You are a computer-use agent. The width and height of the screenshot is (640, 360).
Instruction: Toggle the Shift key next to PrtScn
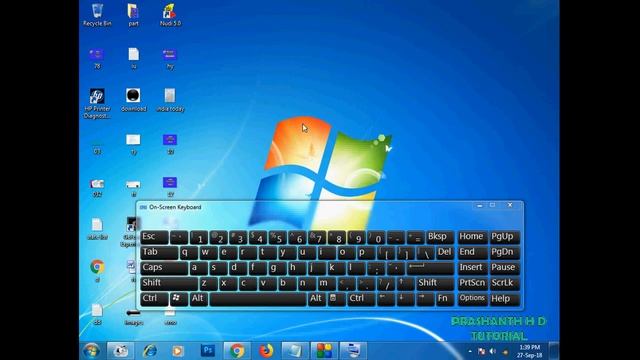coord(435,283)
